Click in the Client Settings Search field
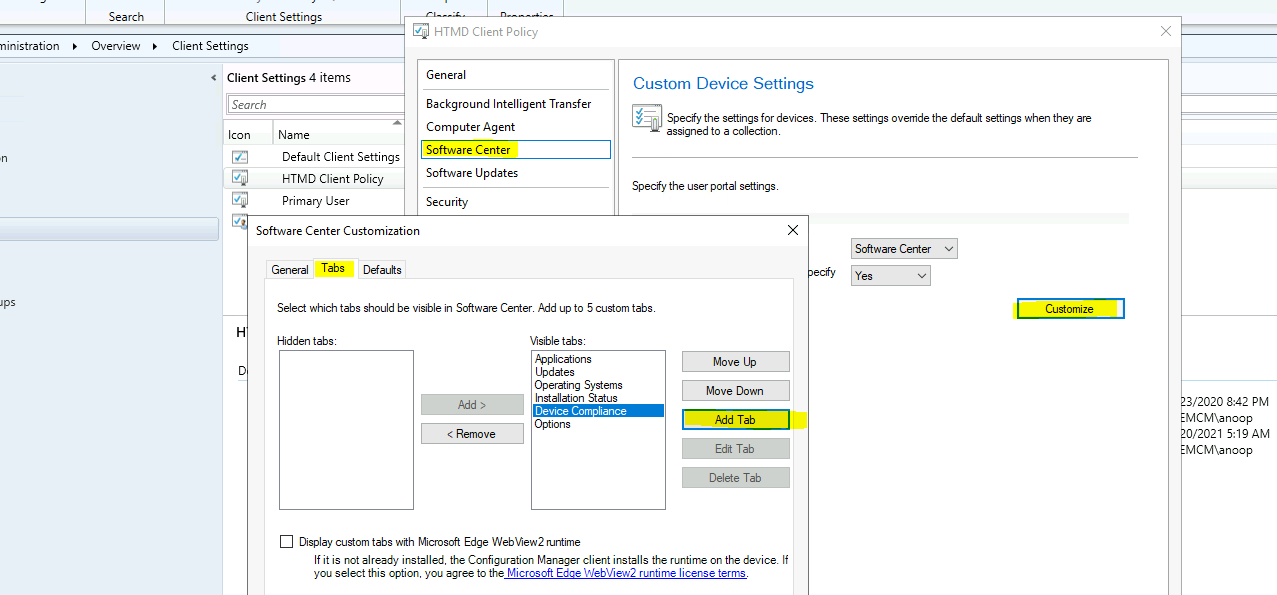This screenshot has height=595, width=1277. [315, 105]
